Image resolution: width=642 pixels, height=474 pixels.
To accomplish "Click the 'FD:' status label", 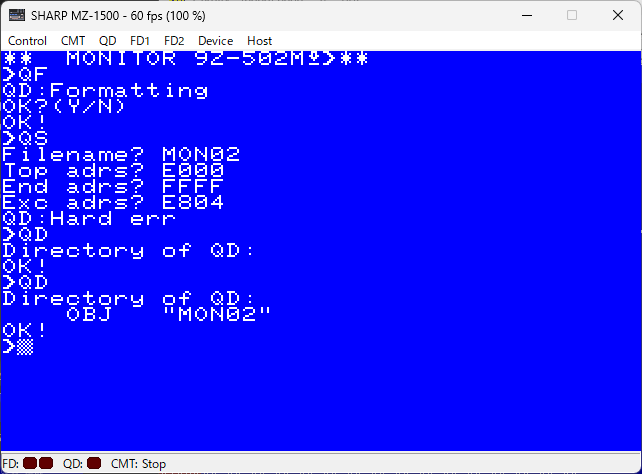I will [x=11, y=464].
